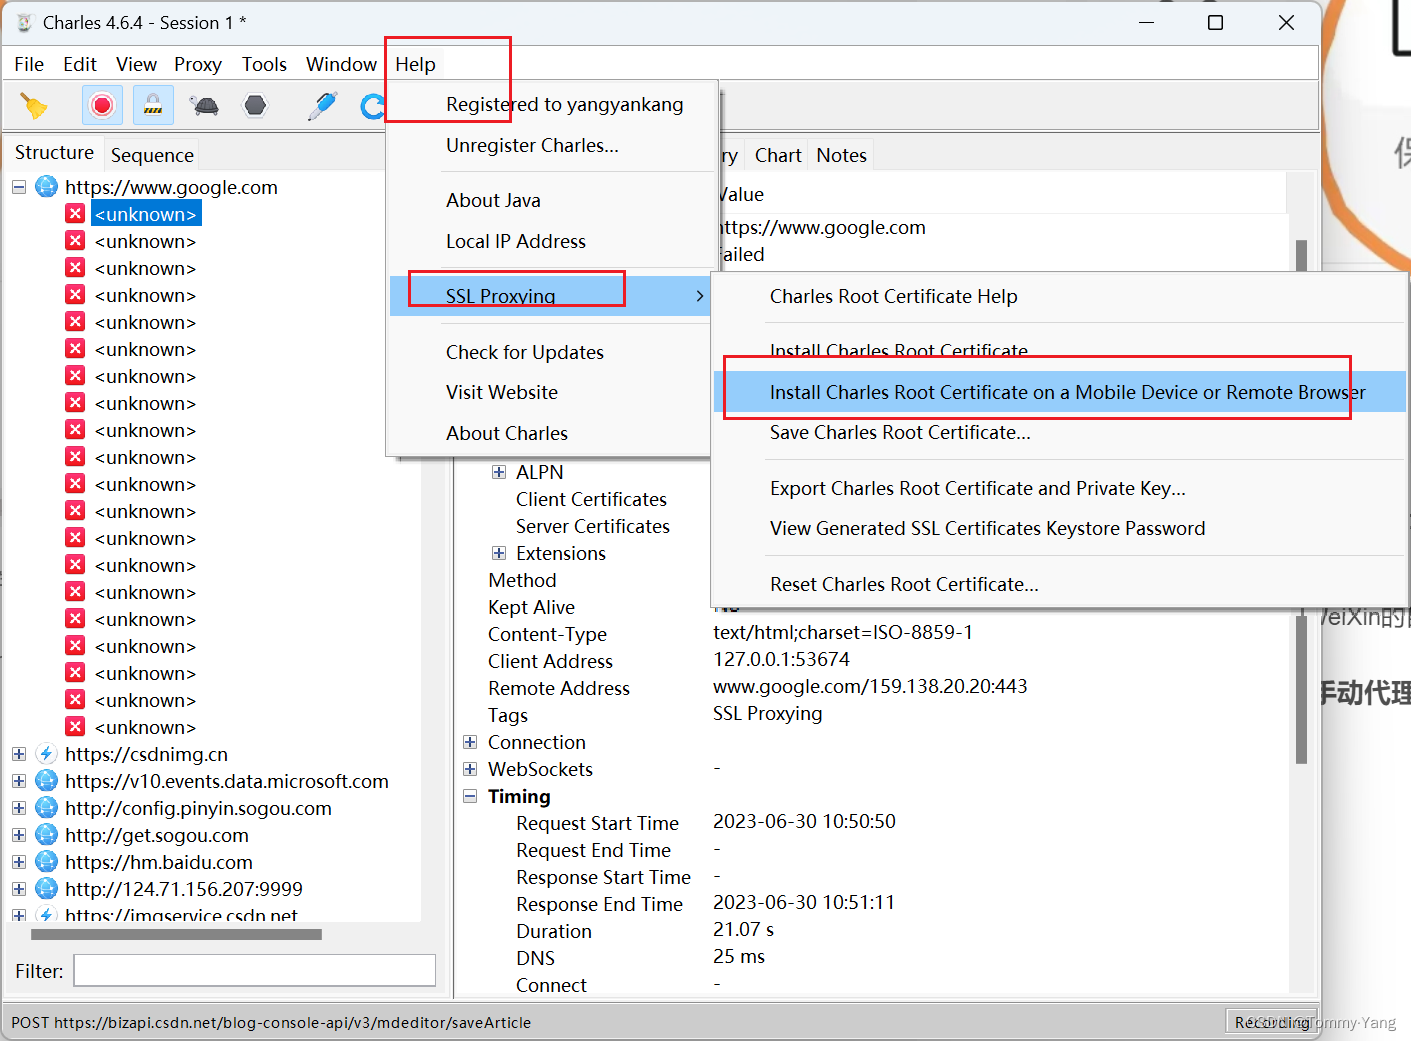
Task: Click the Filter text field
Action: (254, 970)
